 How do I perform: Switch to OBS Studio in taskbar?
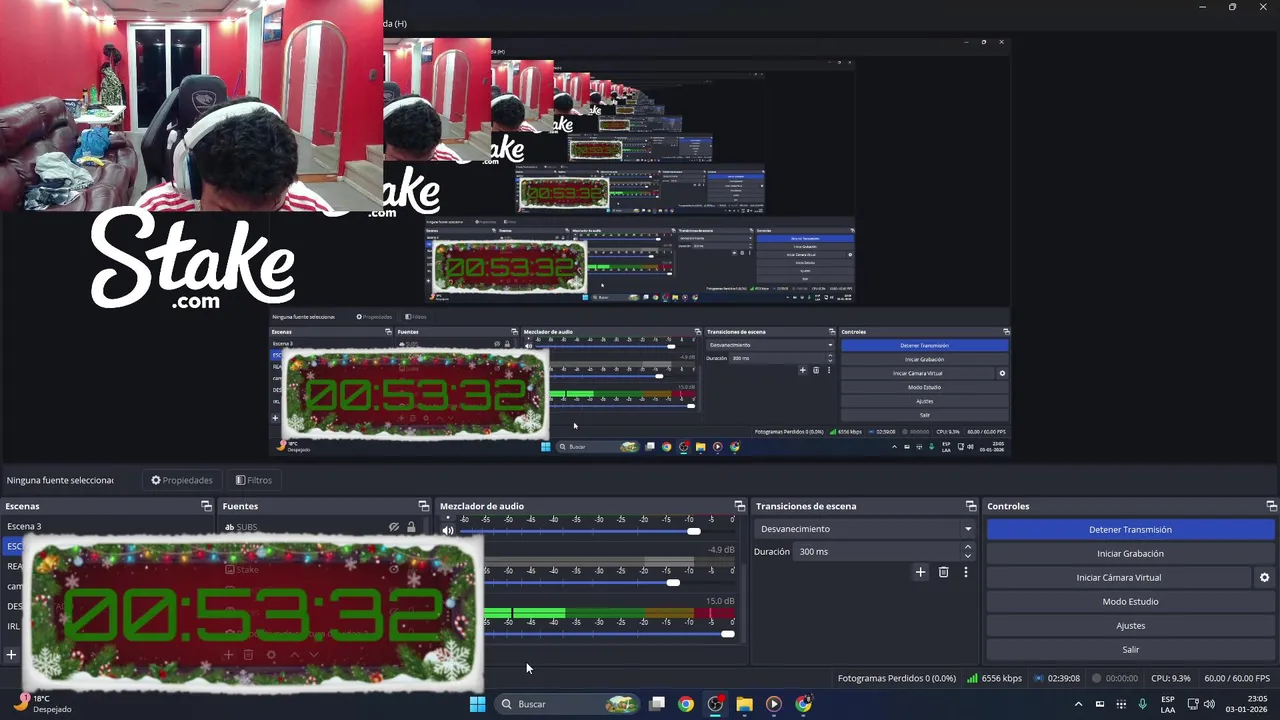[715, 704]
